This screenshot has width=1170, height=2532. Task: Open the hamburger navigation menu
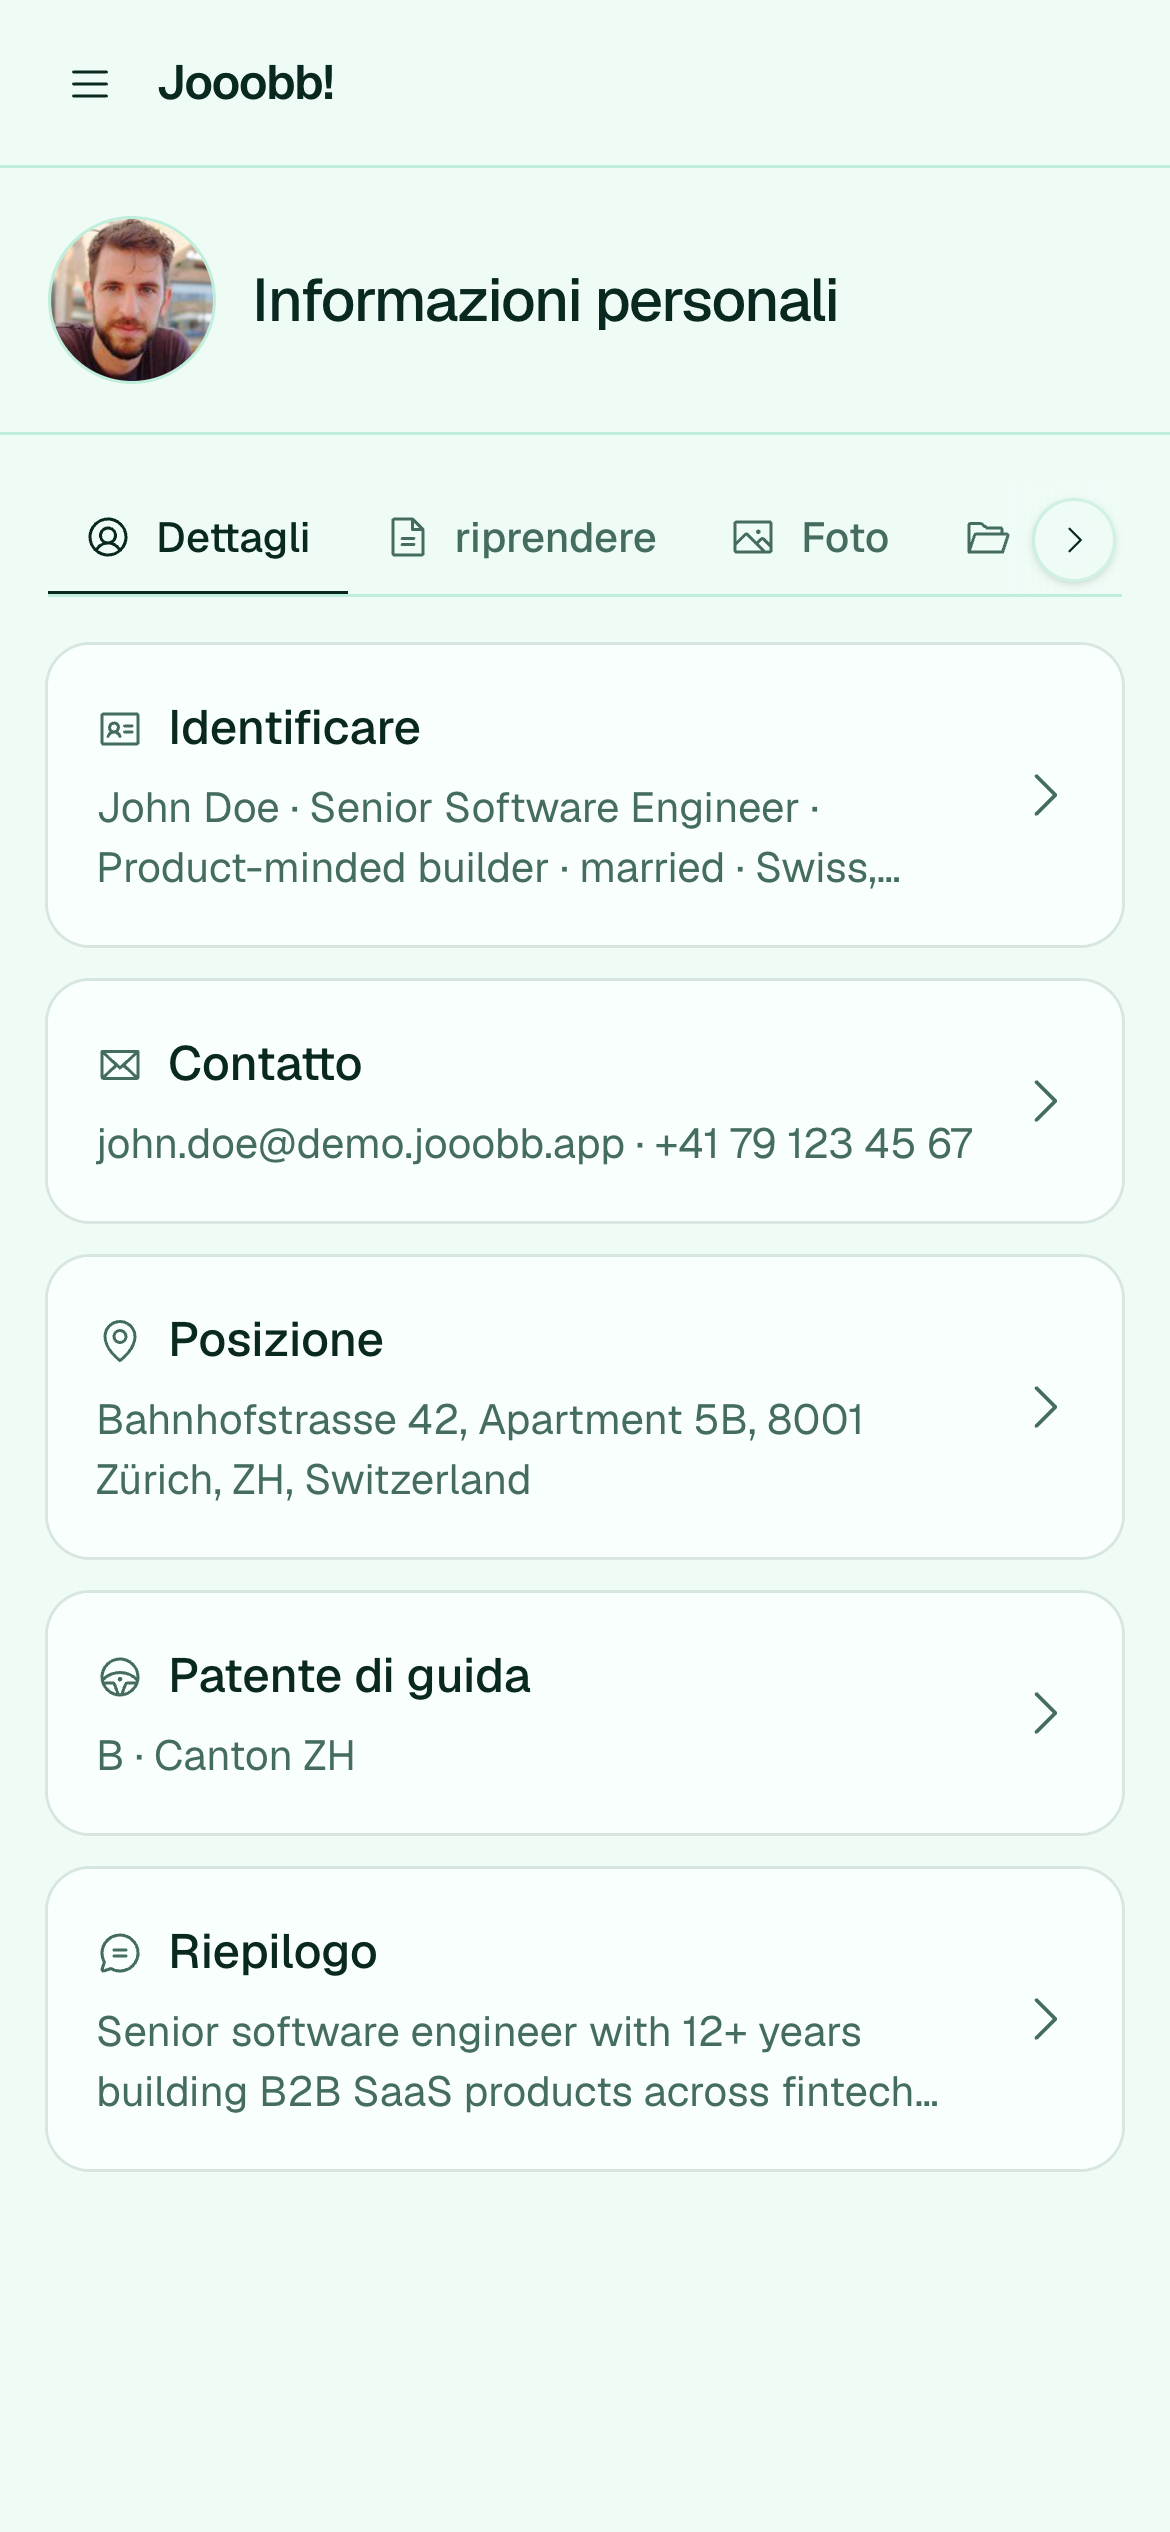pos(90,84)
